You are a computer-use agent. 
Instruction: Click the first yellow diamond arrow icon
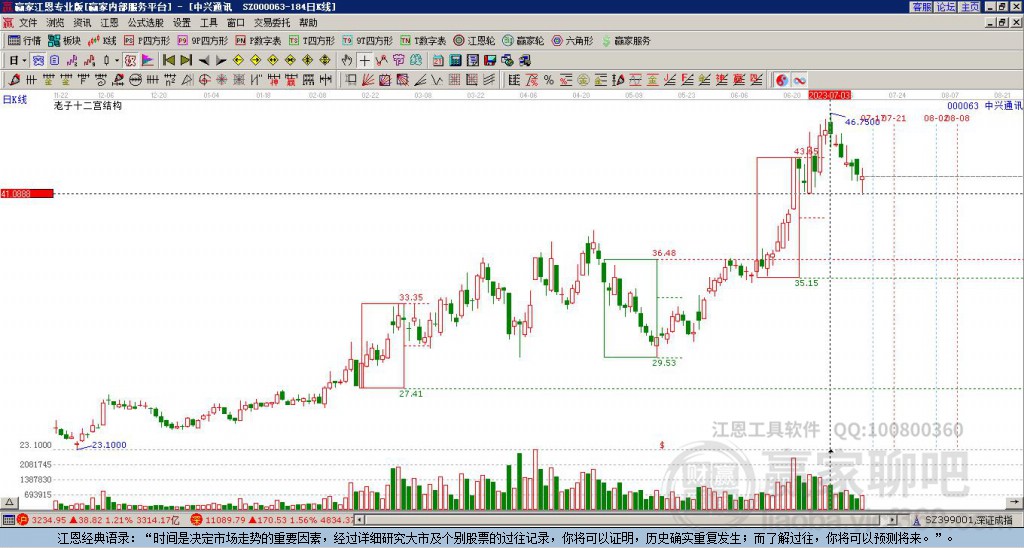[x=238, y=61]
